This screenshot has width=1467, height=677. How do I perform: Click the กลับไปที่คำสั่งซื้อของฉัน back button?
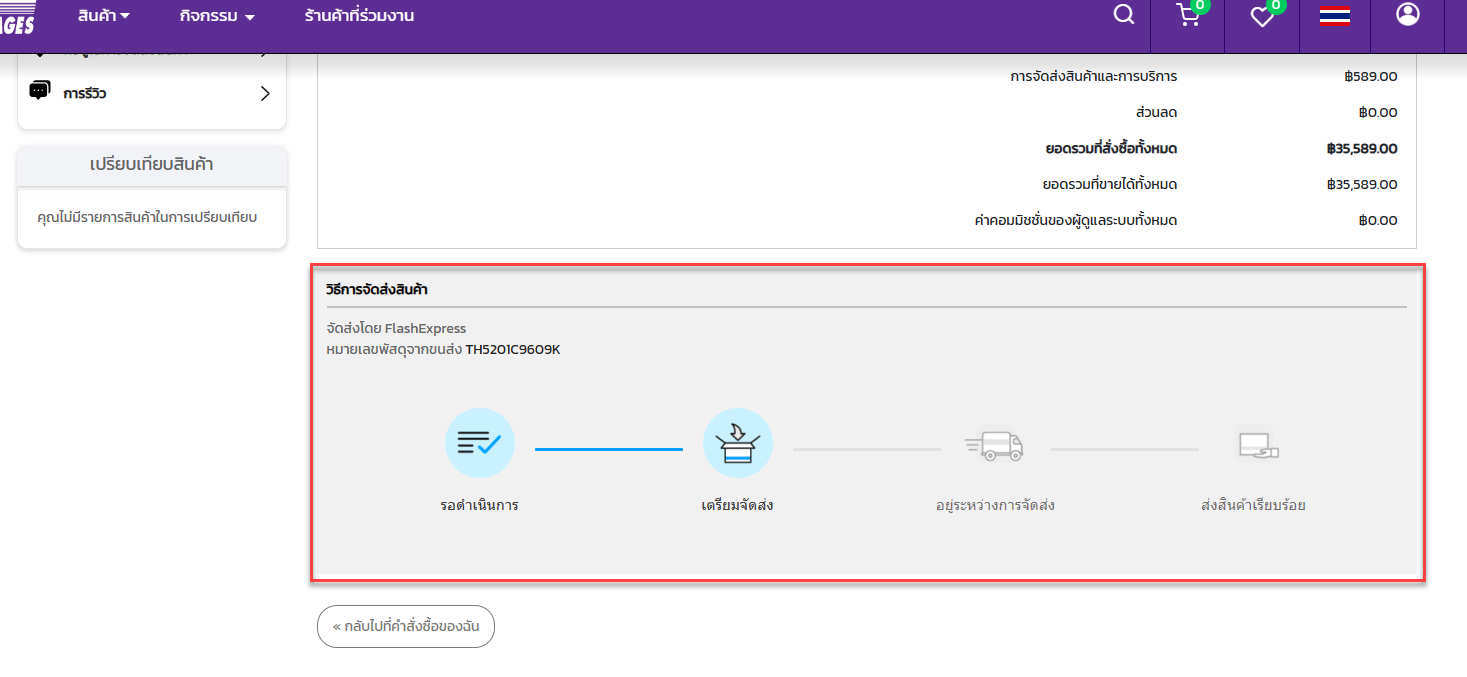point(406,627)
